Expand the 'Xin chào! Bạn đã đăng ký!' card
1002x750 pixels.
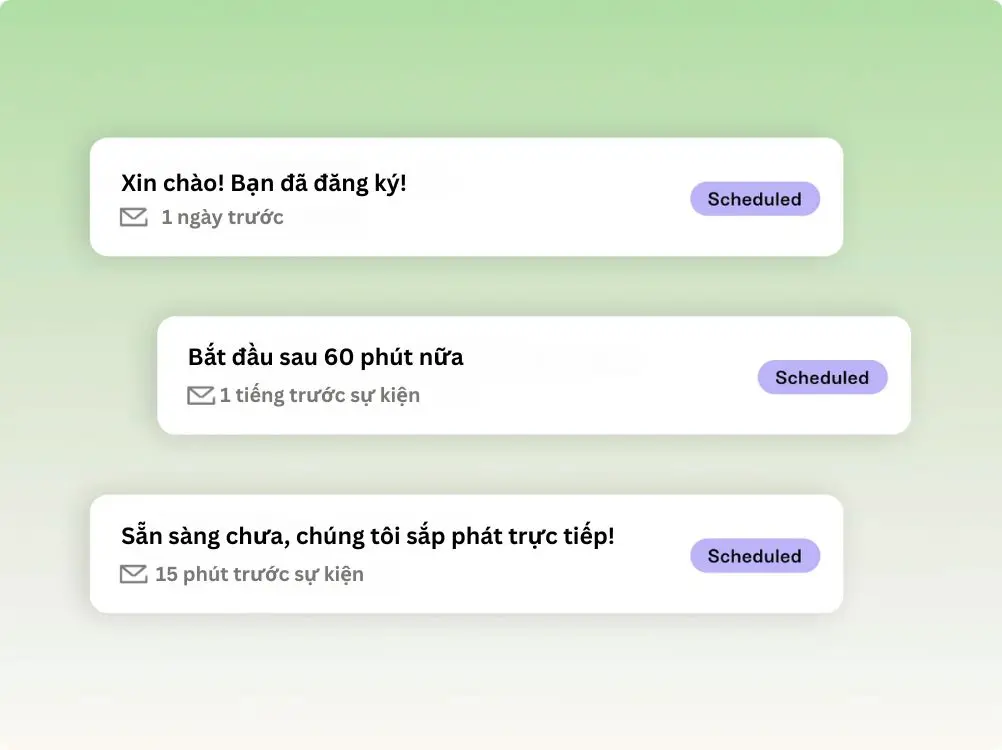point(466,196)
